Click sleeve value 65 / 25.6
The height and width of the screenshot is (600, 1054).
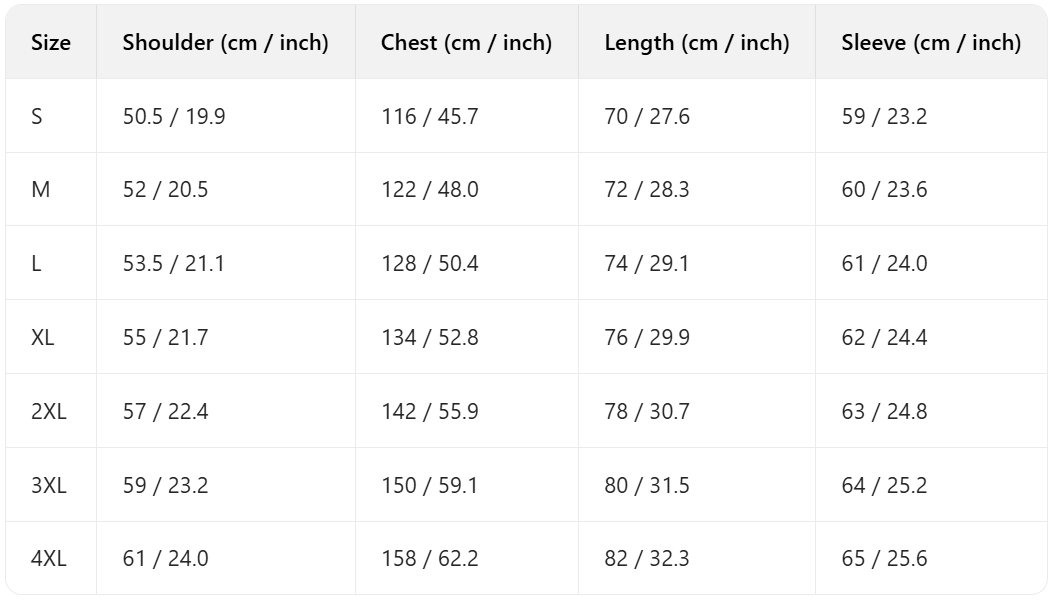coord(884,559)
